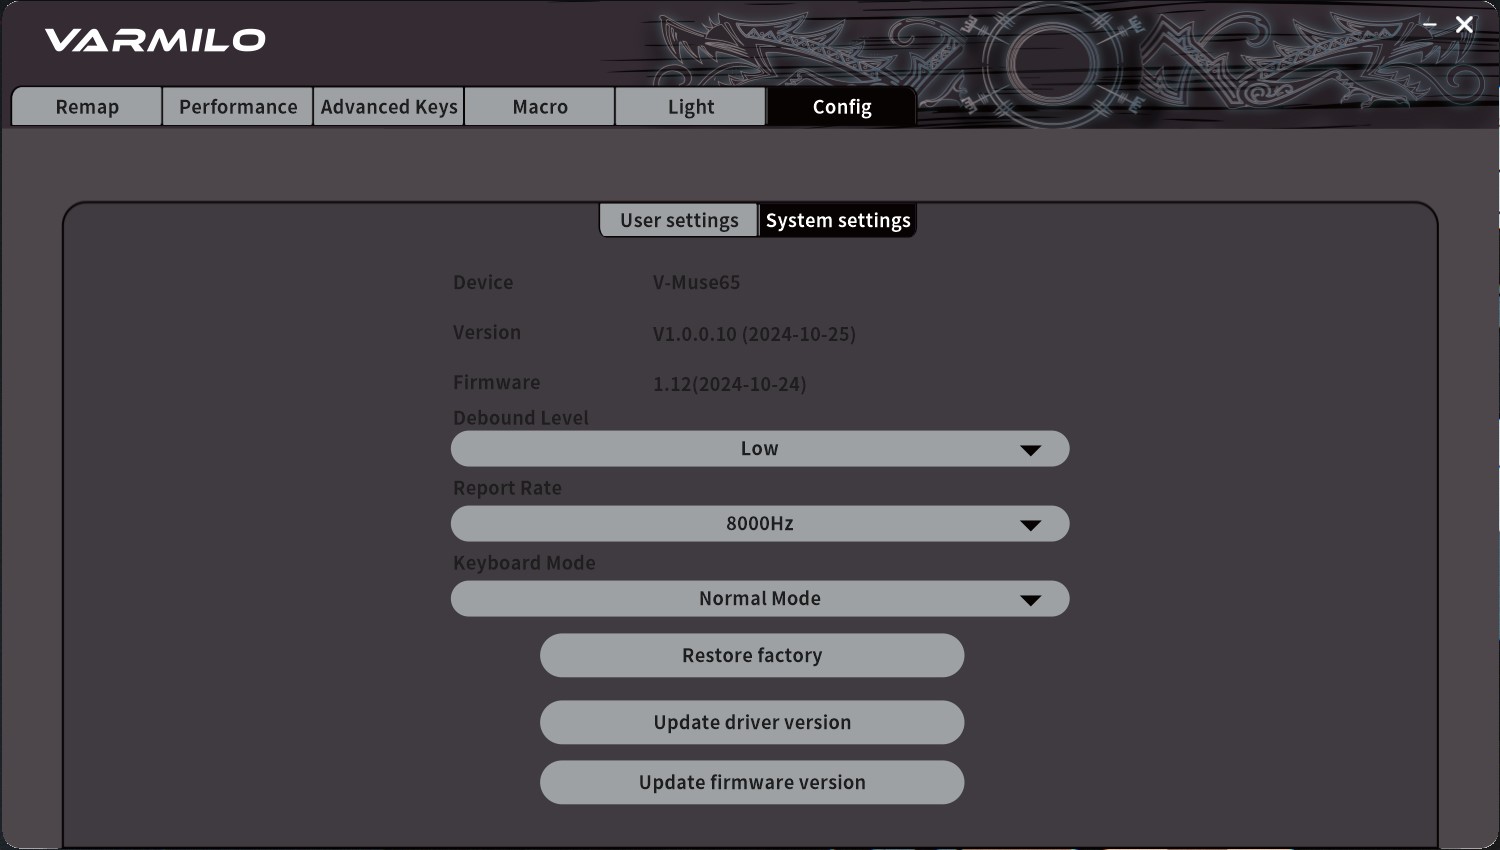Click the Keyboard Mode label
This screenshot has width=1500, height=850.
coord(524,563)
